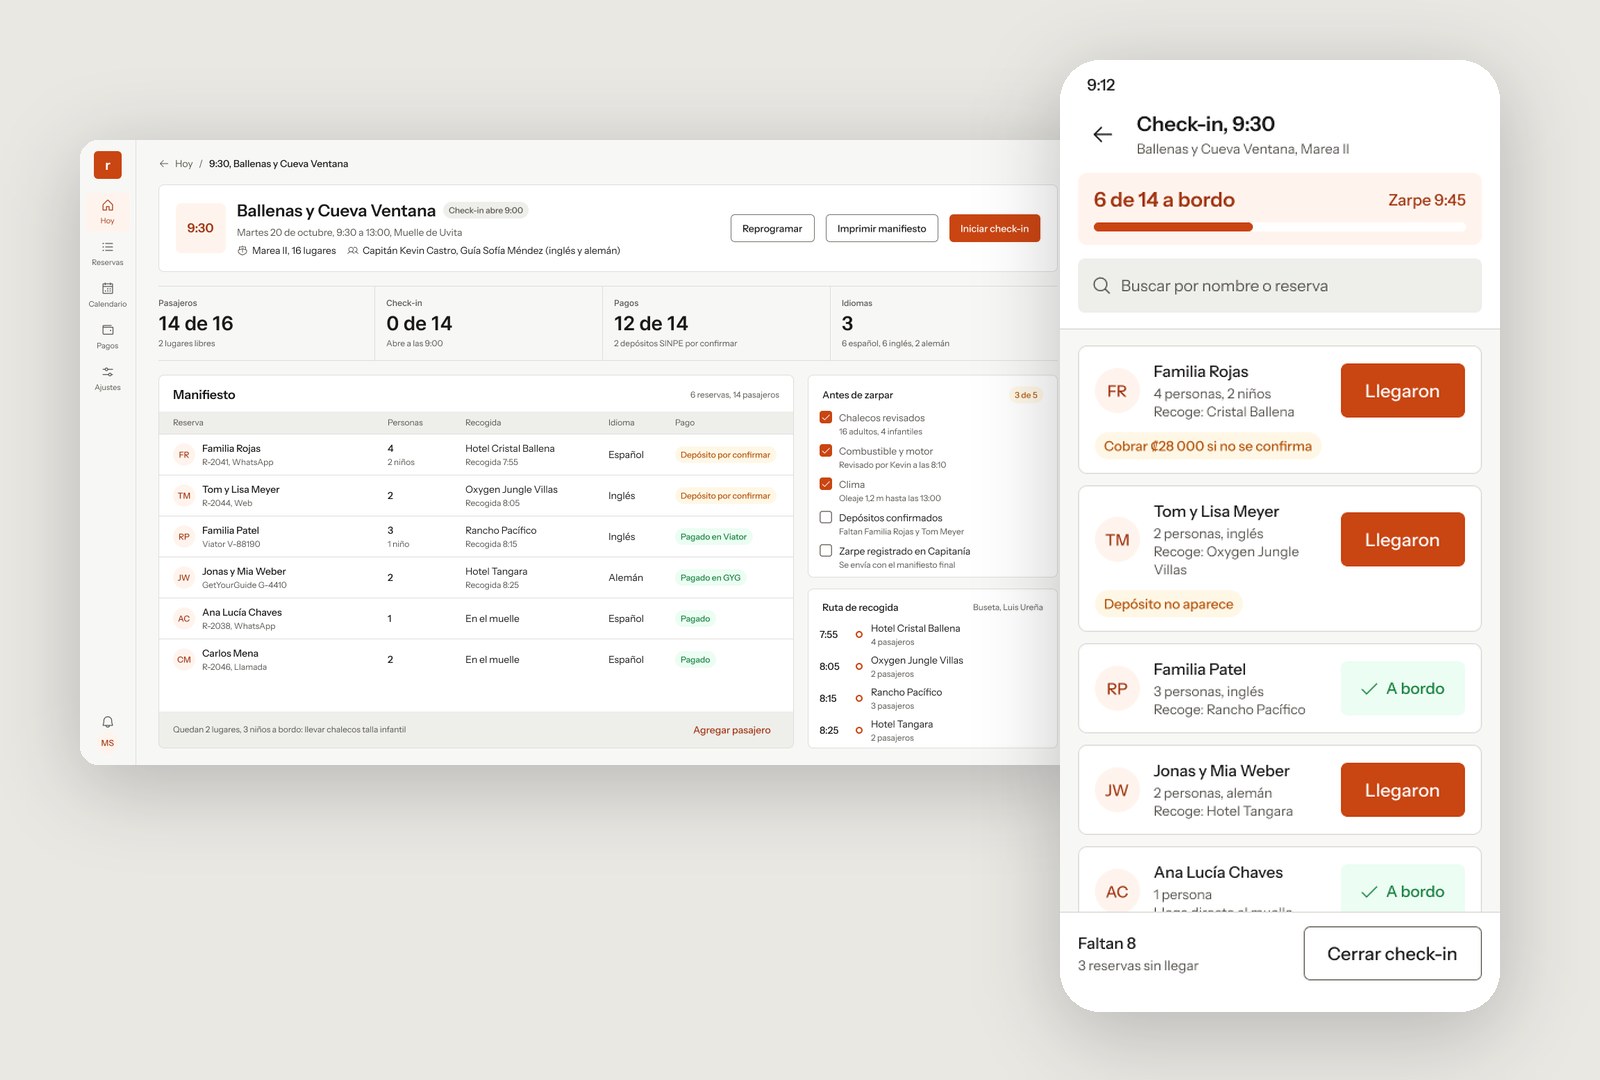
Task: Uncheck the Clima checkbox
Action: (x=826, y=484)
